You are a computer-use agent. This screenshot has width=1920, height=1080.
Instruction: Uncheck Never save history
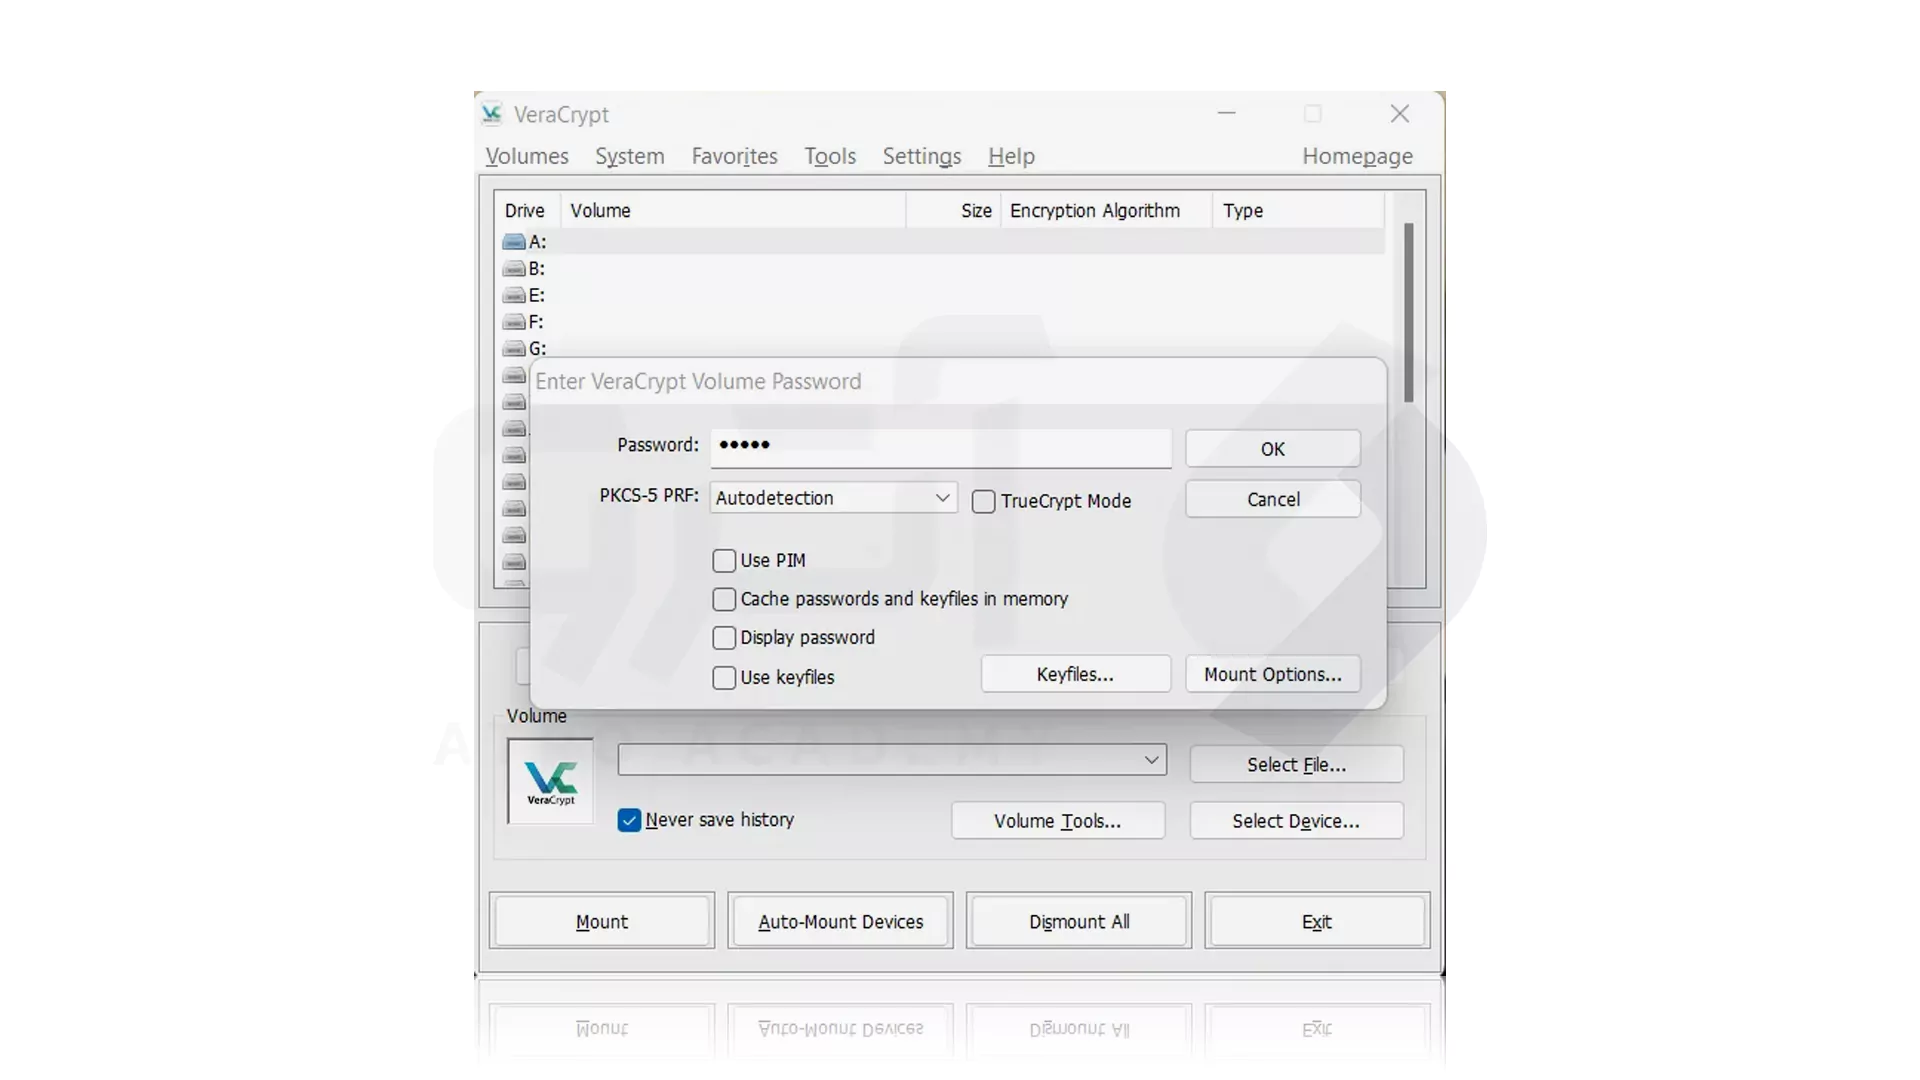629,821
